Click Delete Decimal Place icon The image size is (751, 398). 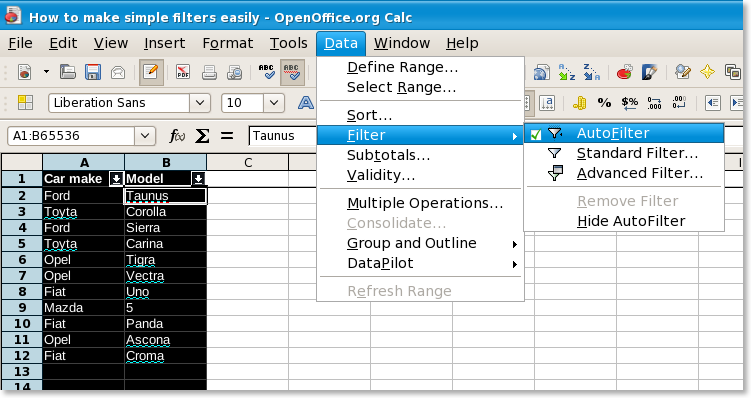[x=679, y=102]
